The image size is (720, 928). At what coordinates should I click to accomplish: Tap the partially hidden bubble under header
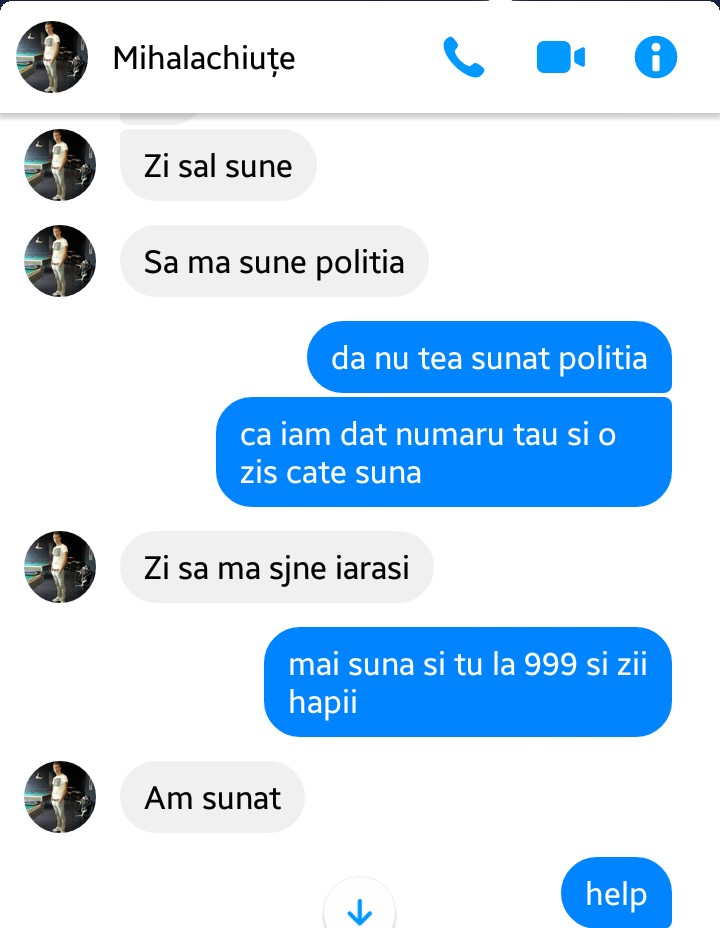(160, 118)
